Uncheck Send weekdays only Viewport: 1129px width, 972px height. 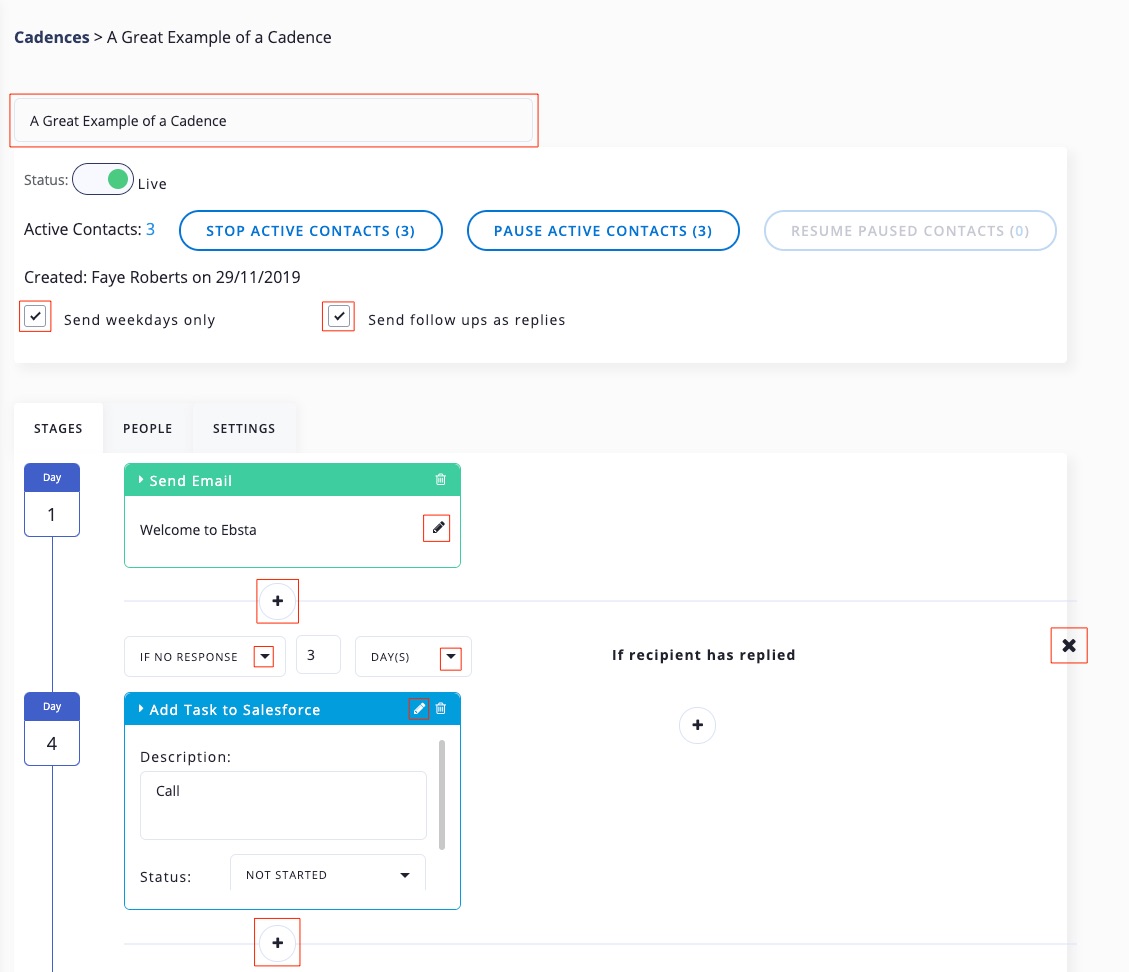tap(35, 317)
